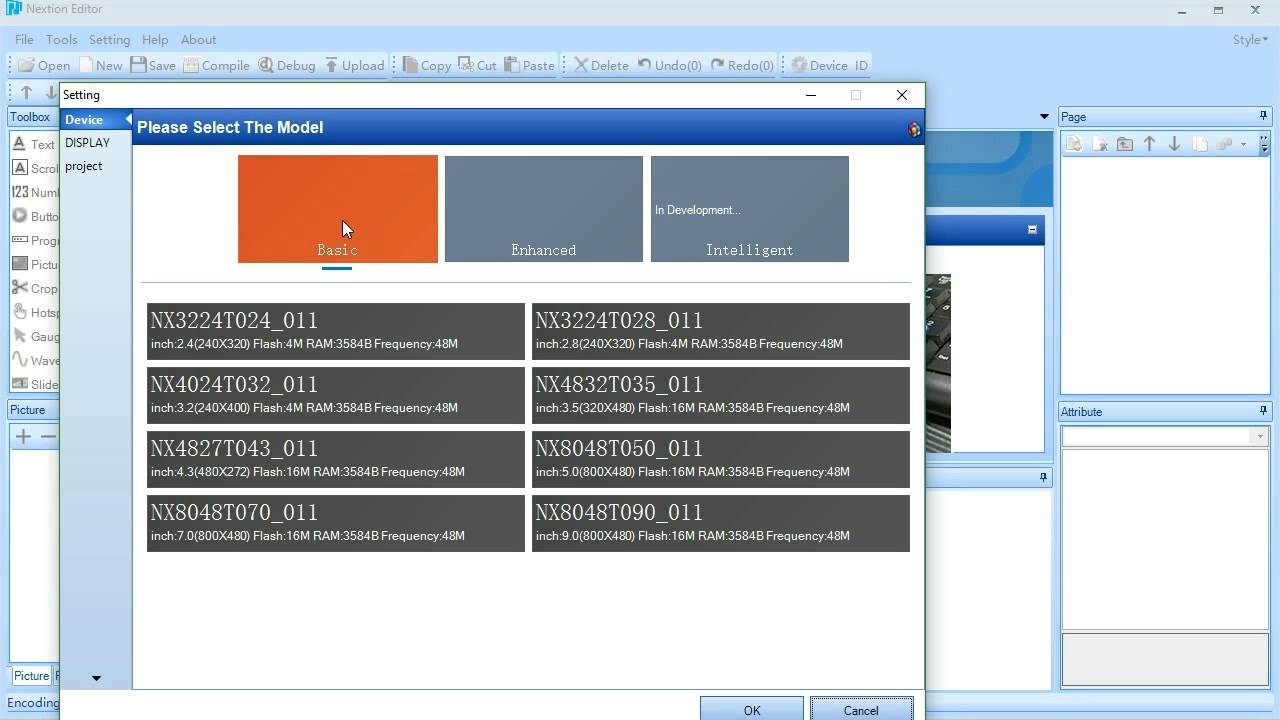Screen dimensions: 1280x720
Task: Select model NX8048T070_011
Action: (336, 524)
